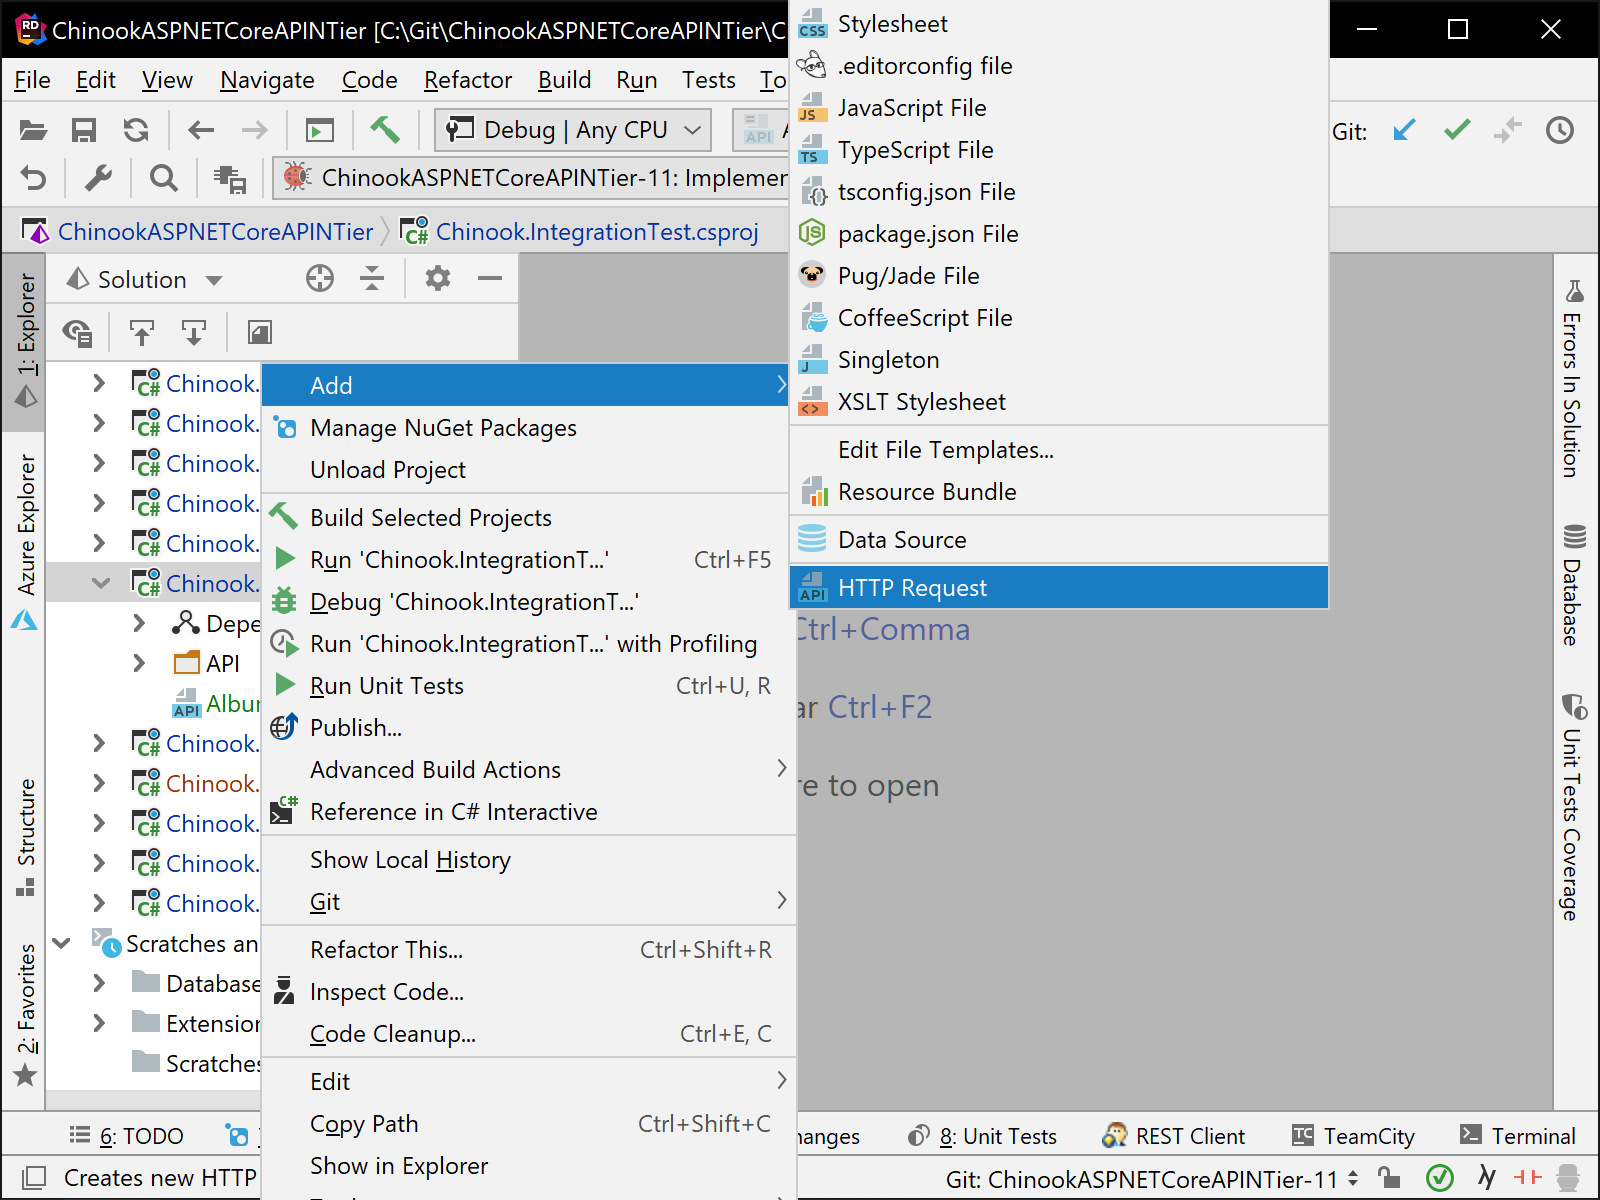Click the Search magnifier icon

click(x=163, y=179)
